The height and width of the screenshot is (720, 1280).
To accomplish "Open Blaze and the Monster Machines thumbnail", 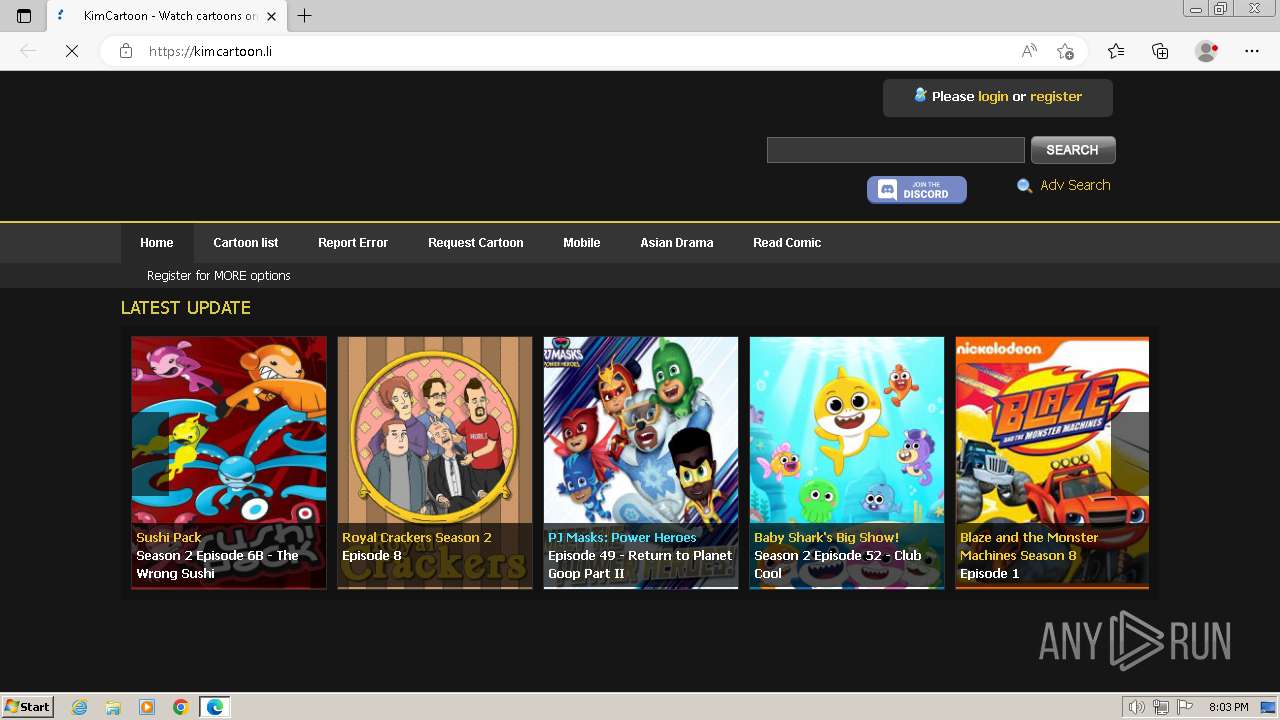I will coord(1052,462).
